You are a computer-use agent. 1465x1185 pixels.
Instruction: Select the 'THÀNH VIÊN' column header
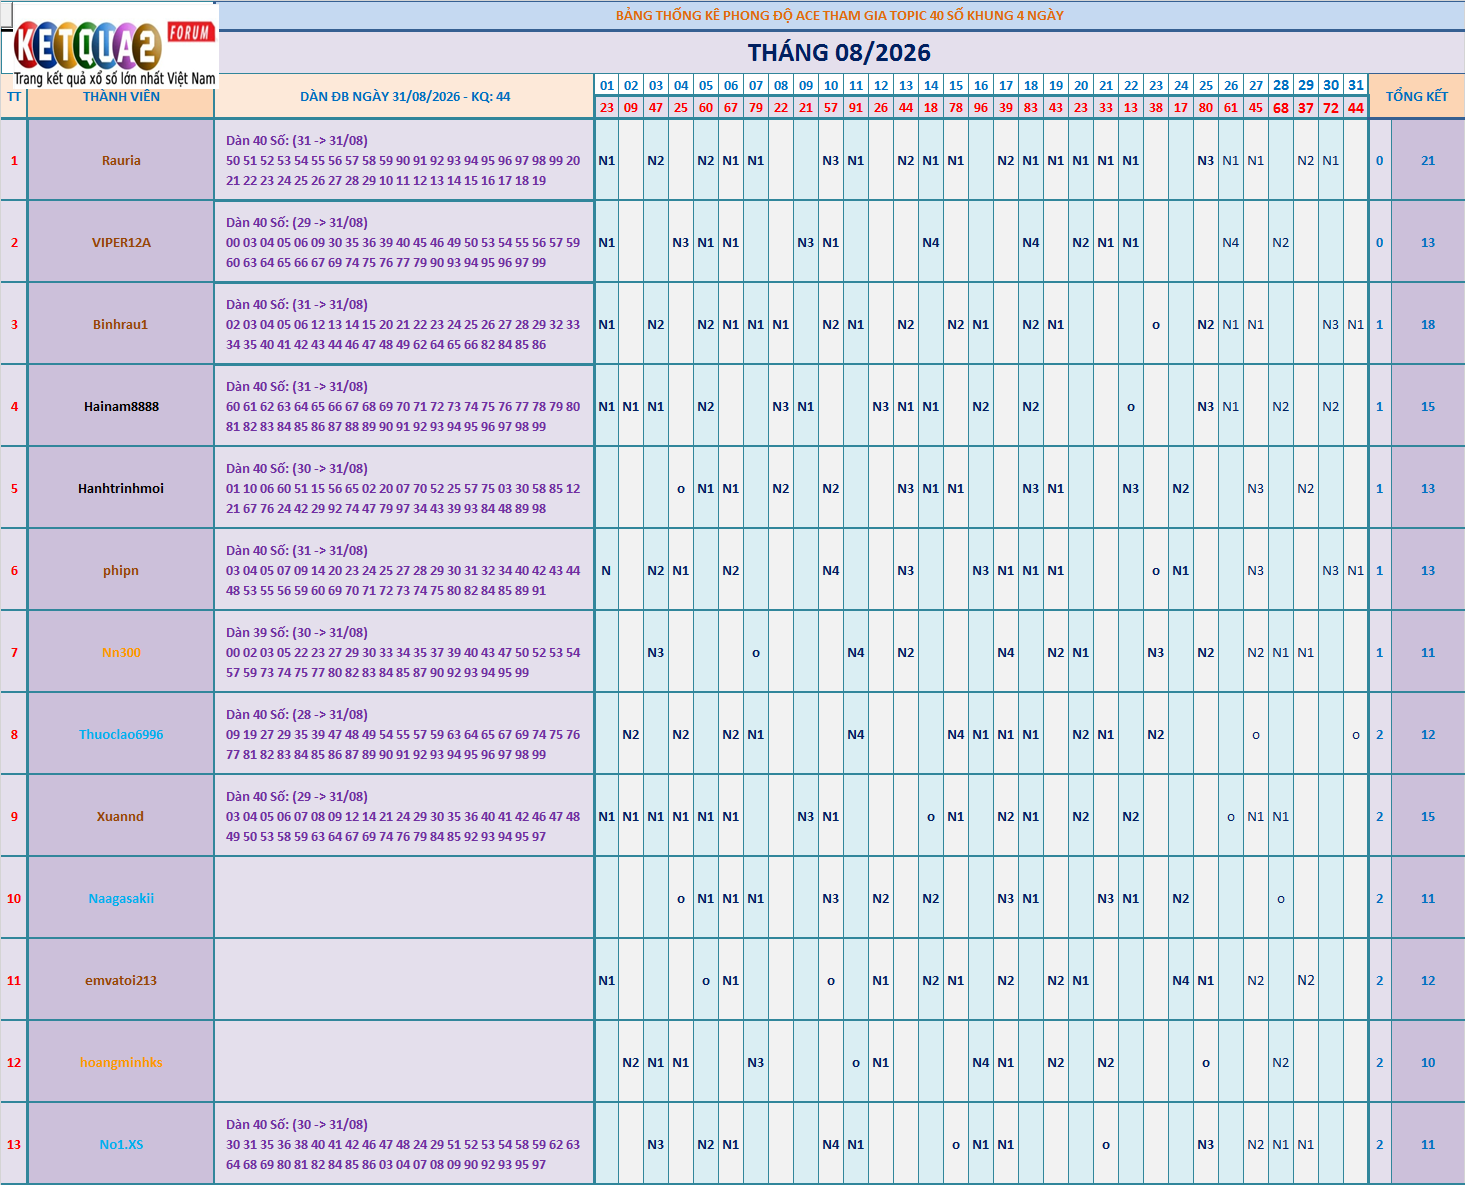pos(121,97)
